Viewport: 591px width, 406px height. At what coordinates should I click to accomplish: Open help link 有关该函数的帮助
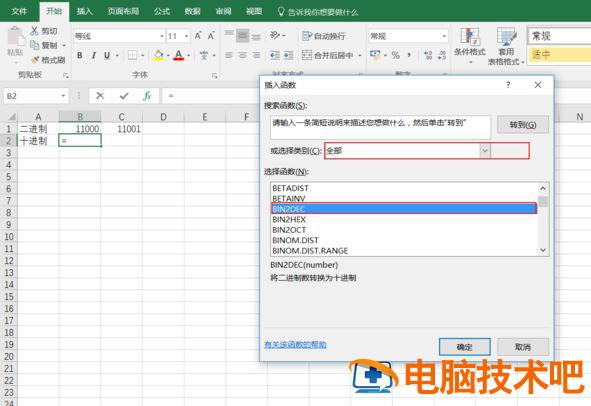295,344
